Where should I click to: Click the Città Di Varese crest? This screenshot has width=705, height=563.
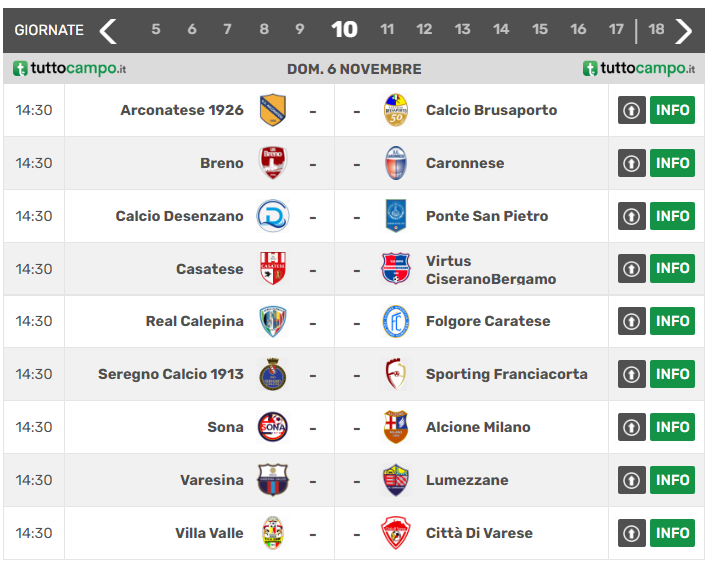(396, 533)
